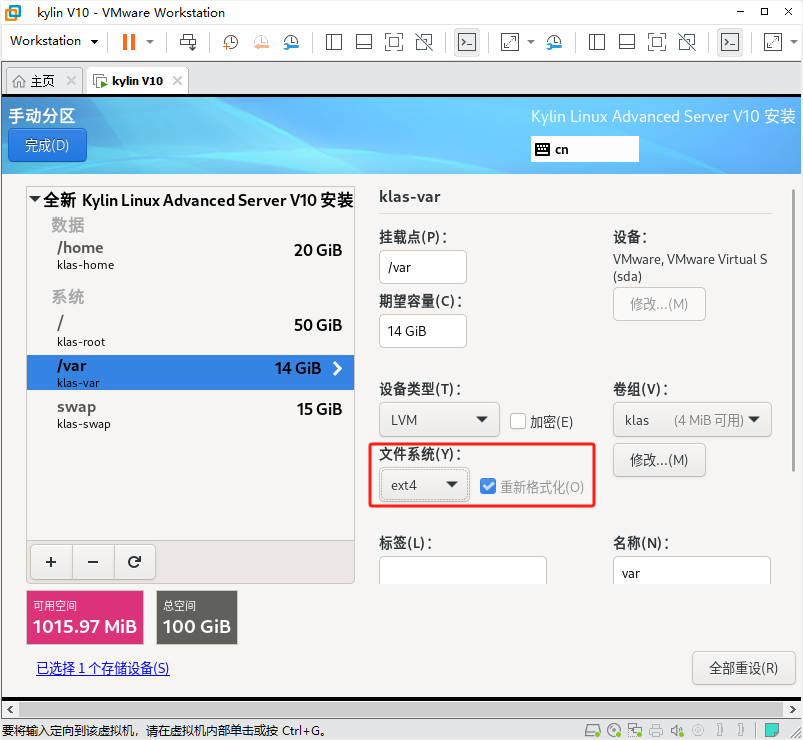The height and width of the screenshot is (740, 803).
Task: Click the horizontal scrollbar right arrow
Action: pos(792,710)
